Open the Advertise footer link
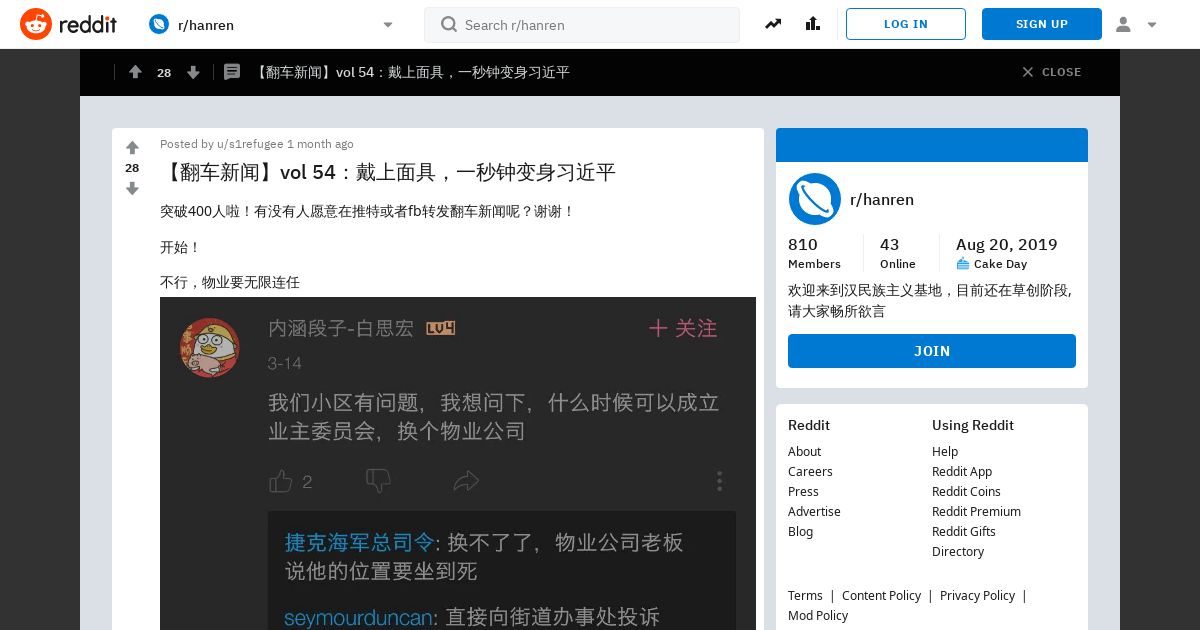The height and width of the screenshot is (630, 1200). point(814,511)
